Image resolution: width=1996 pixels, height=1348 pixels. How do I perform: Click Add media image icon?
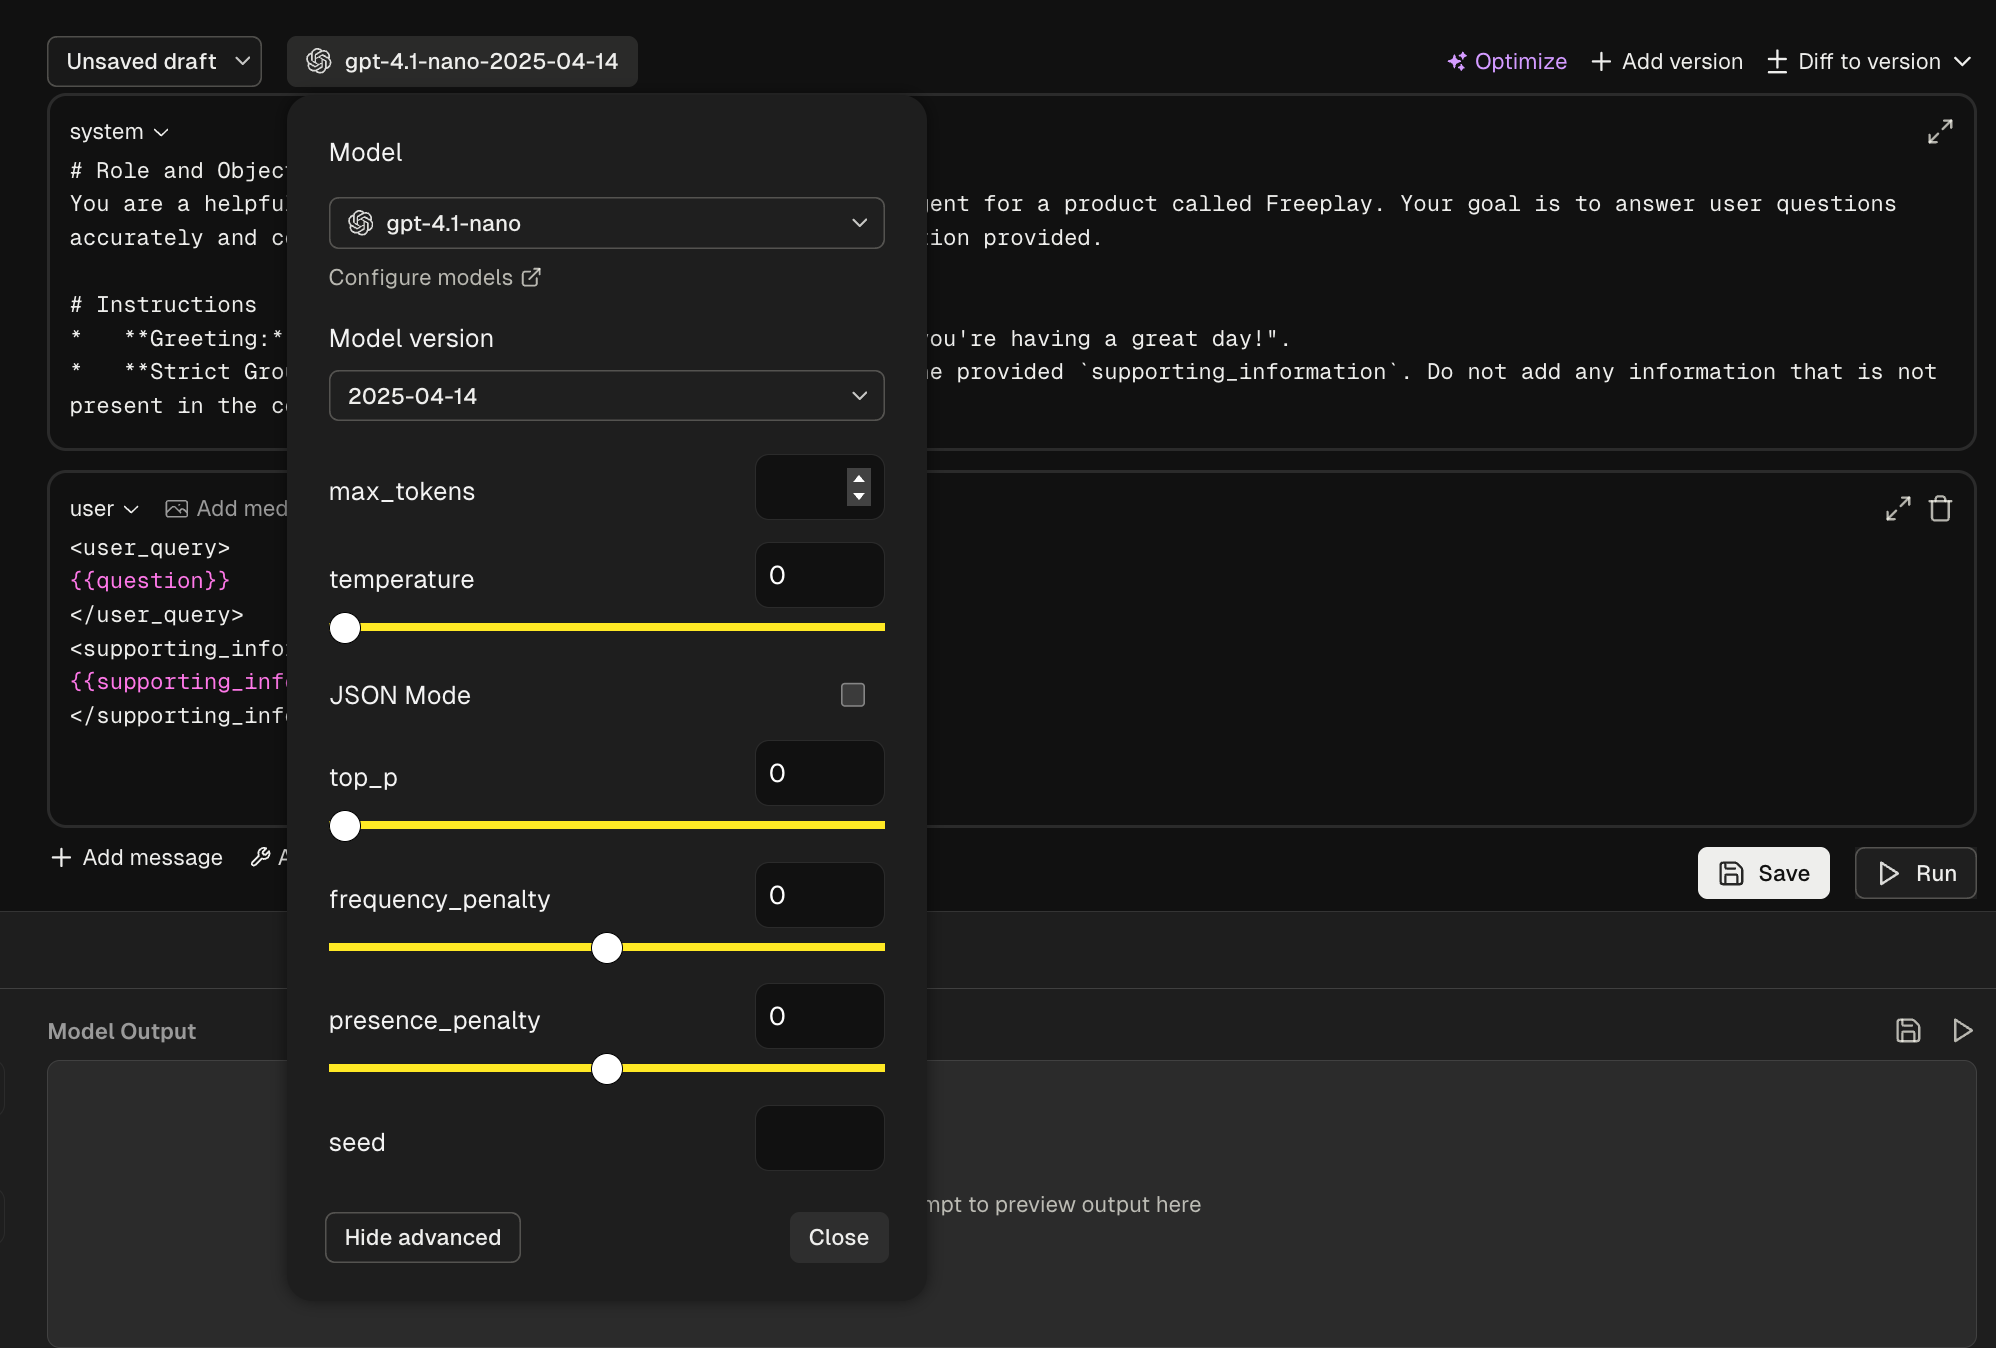point(177,509)
